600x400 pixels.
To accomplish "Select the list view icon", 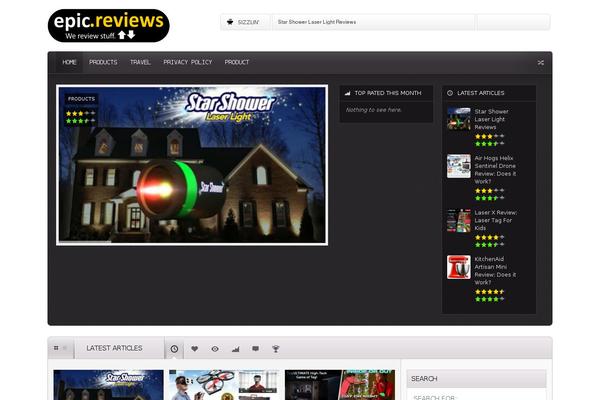I will (65, 348).
